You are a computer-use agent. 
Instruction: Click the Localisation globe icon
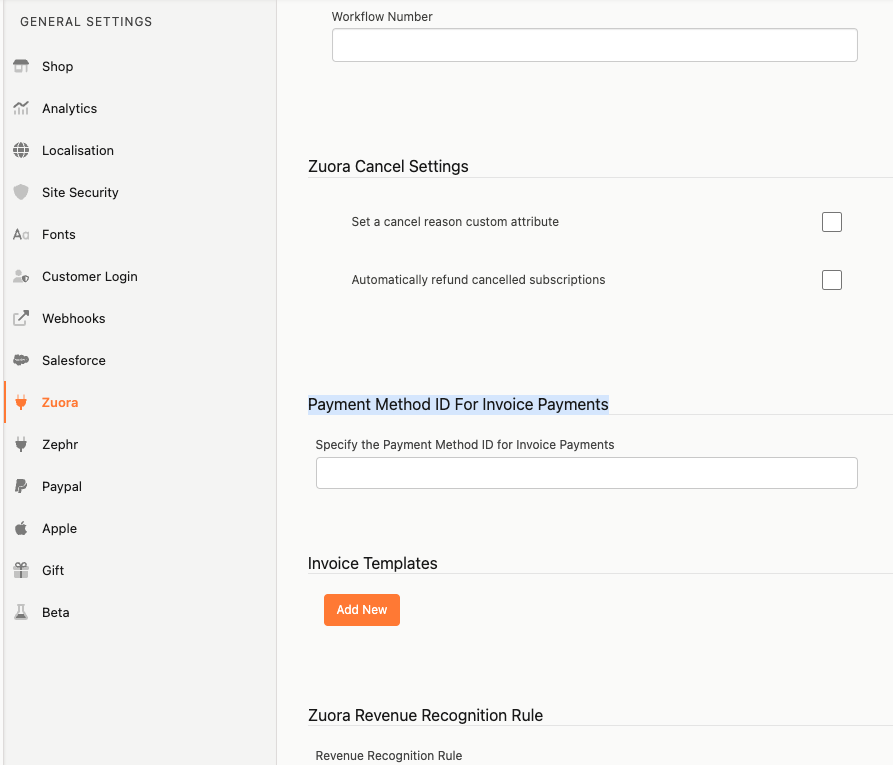point(21,150)
